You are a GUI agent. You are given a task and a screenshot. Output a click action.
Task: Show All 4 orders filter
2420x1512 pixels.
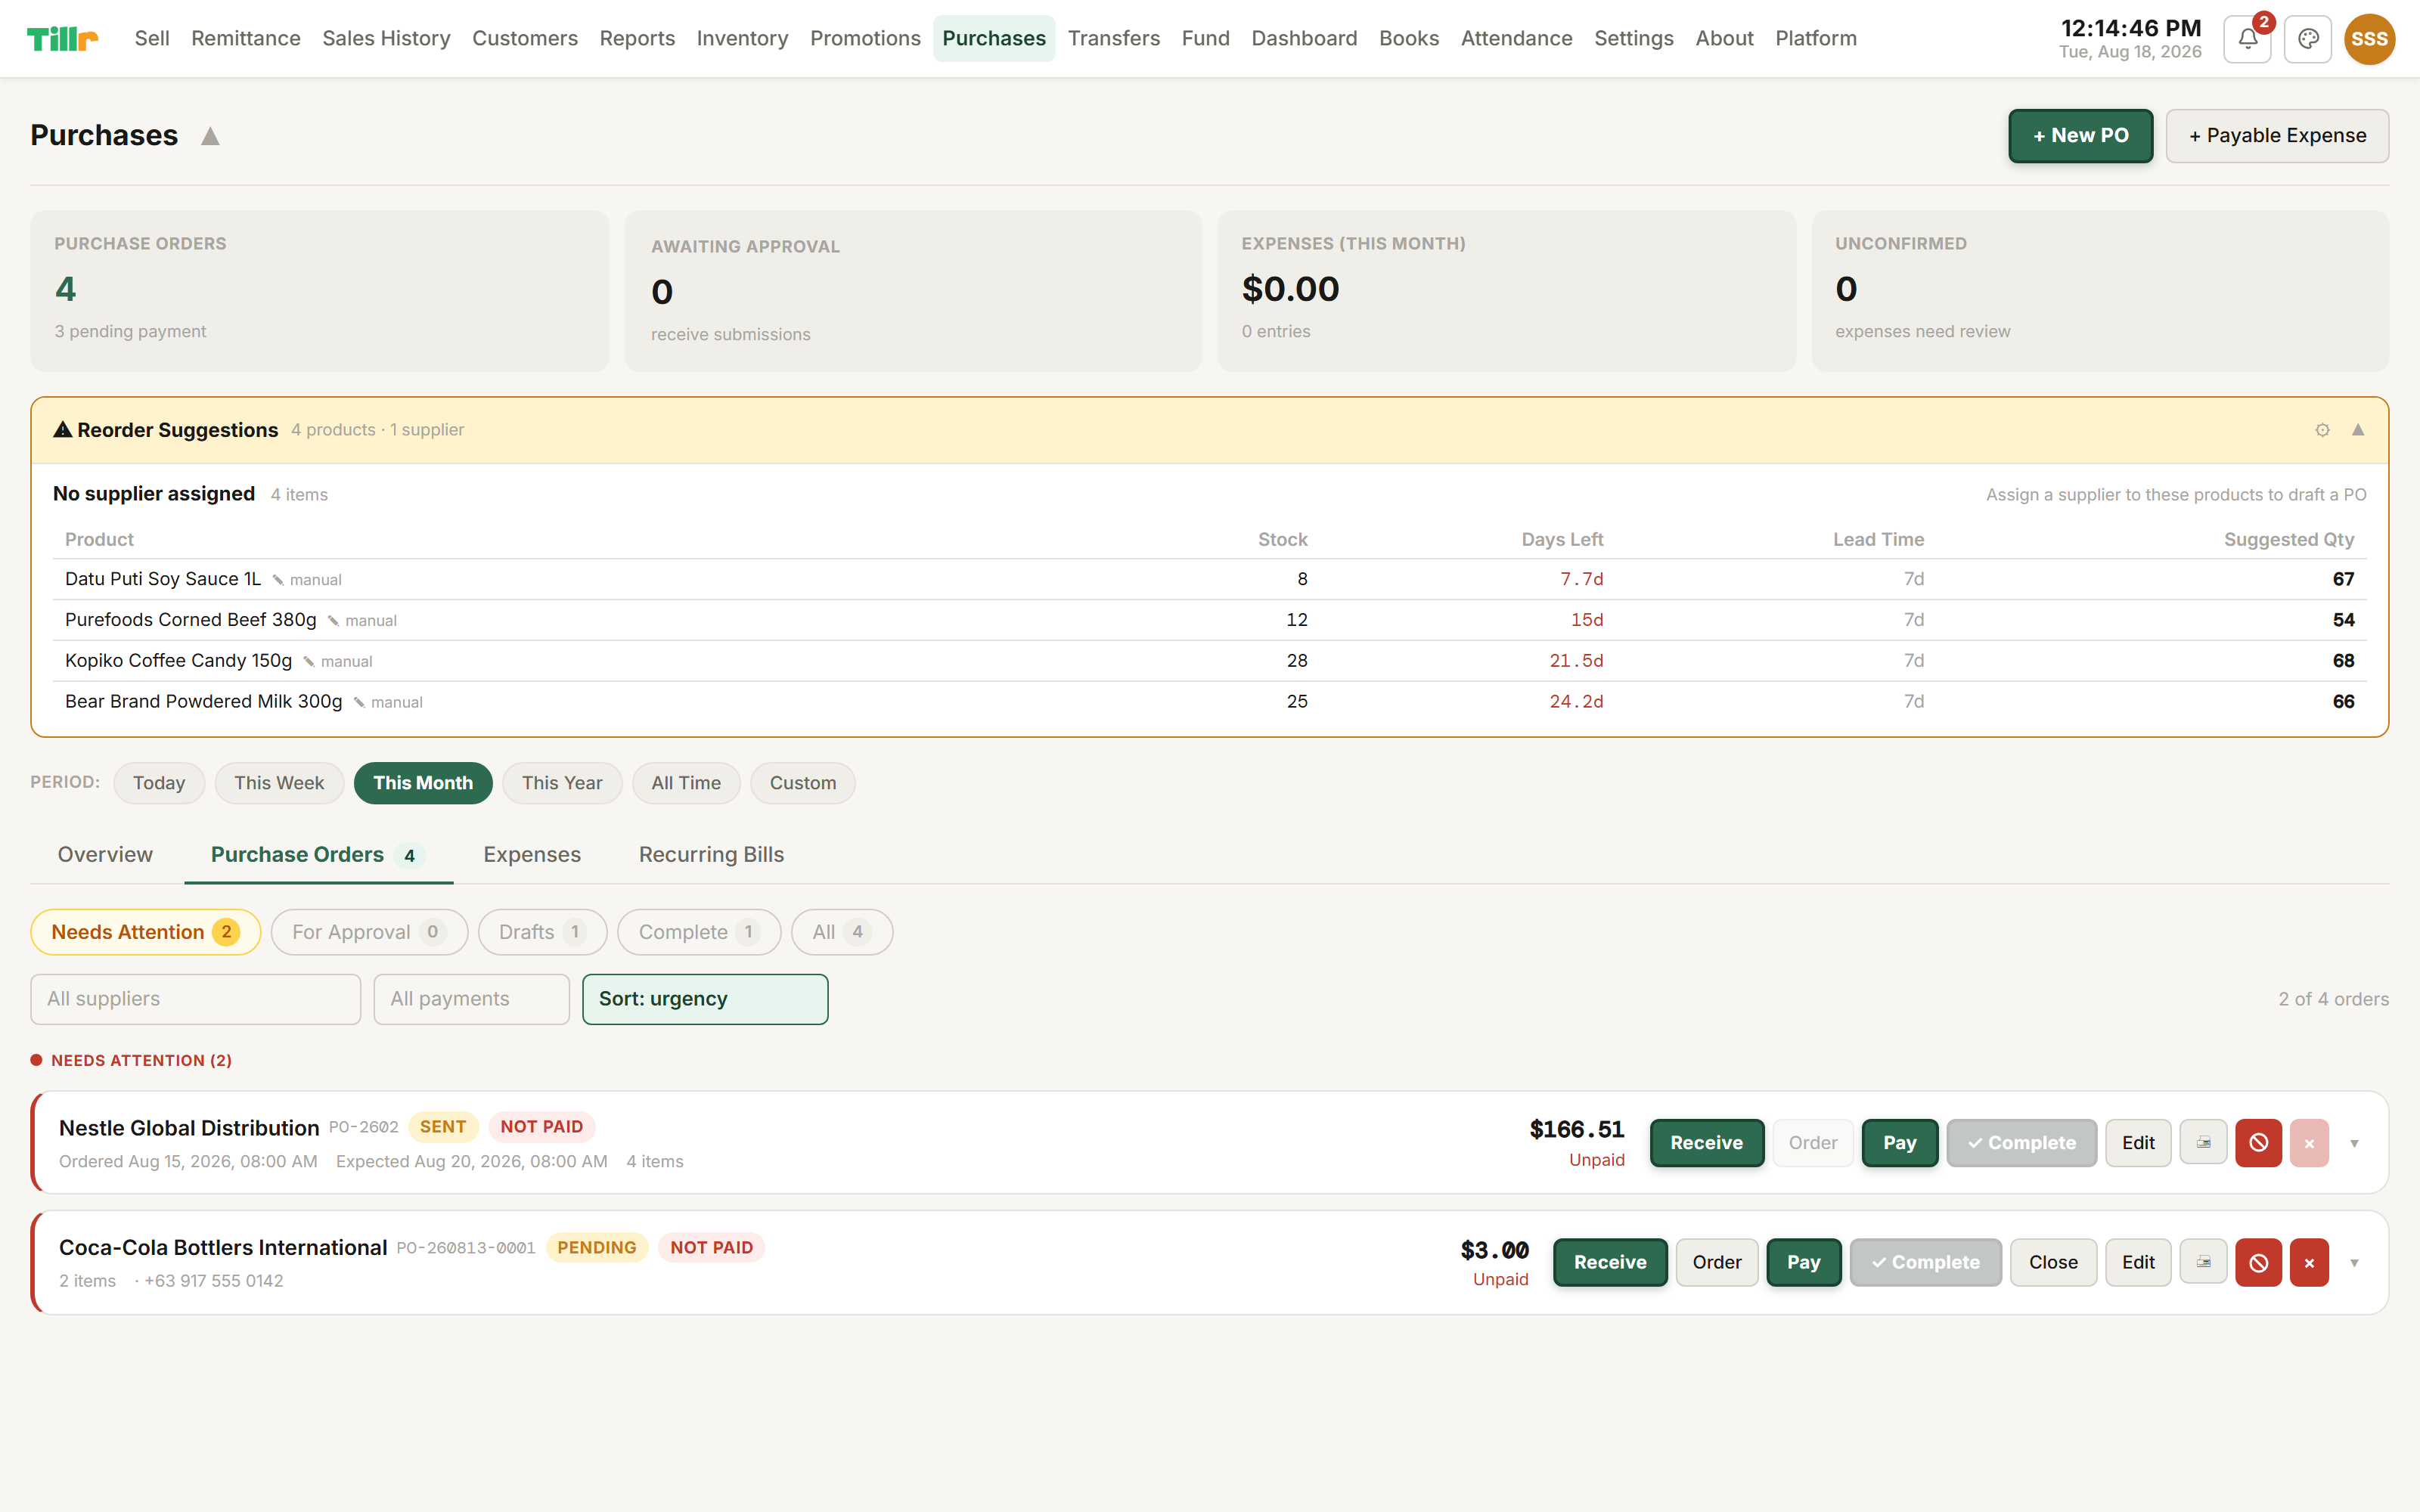point(842,932)
